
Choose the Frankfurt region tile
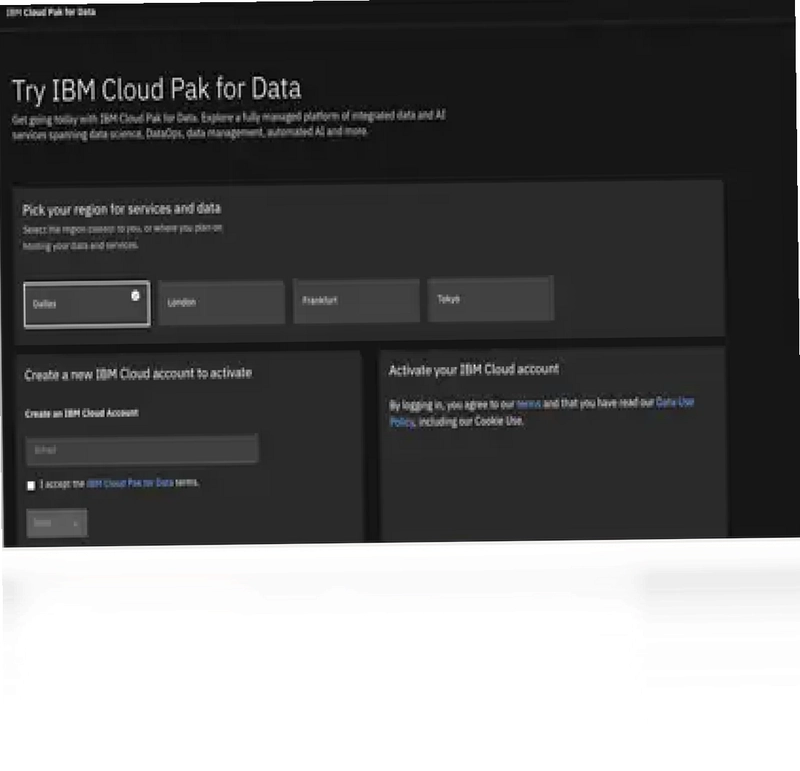[356, 301]
